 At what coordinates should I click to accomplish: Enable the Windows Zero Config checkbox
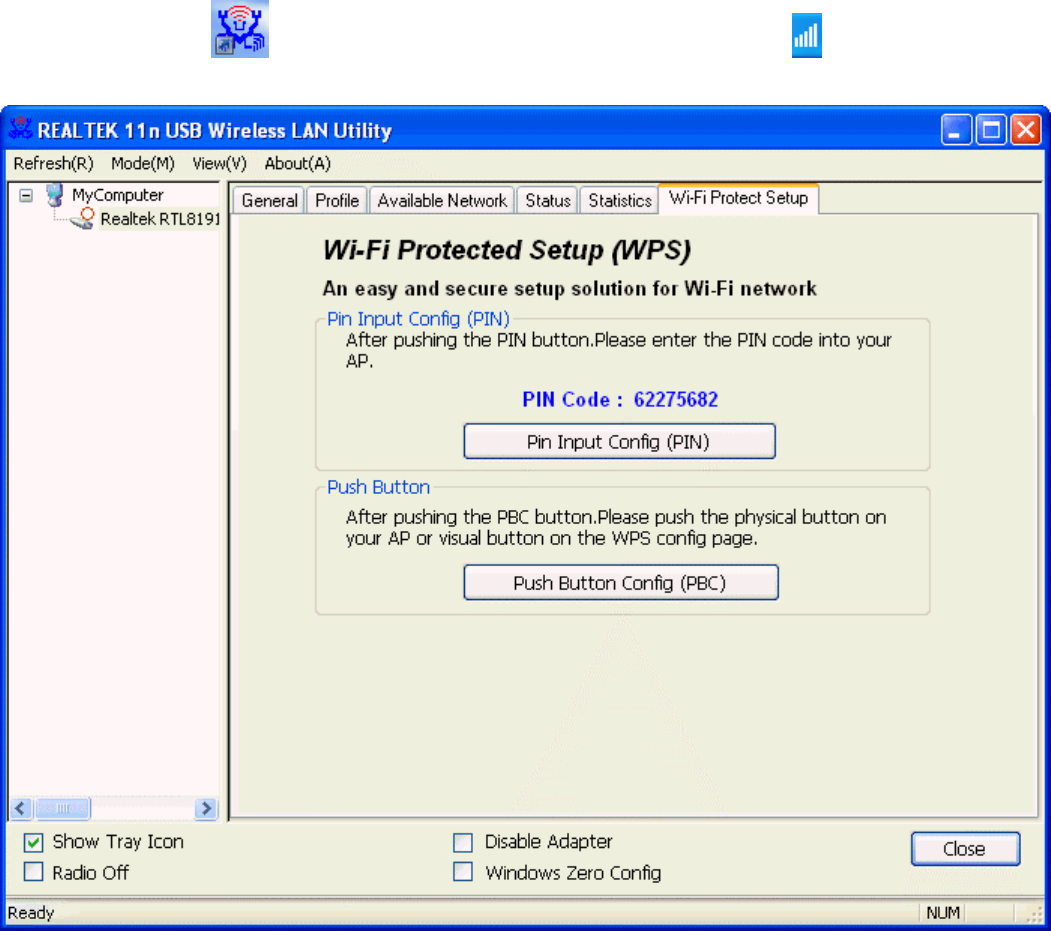(462, 872)
